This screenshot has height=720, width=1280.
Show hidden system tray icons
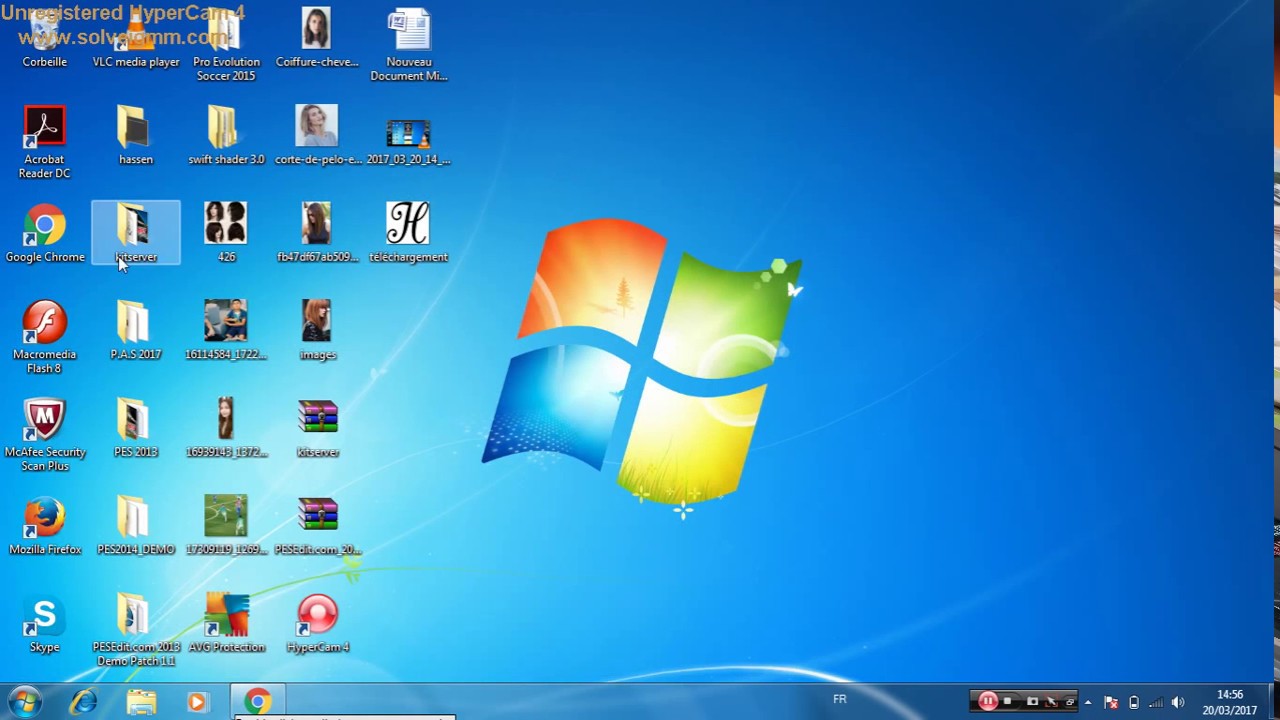tap(1088, 702)
